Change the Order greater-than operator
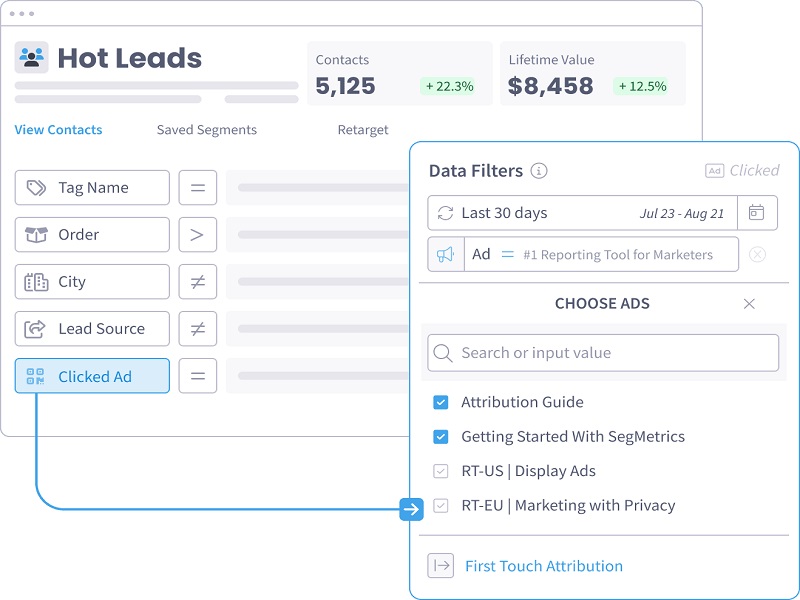800x600 pixels. pos(198,235)
